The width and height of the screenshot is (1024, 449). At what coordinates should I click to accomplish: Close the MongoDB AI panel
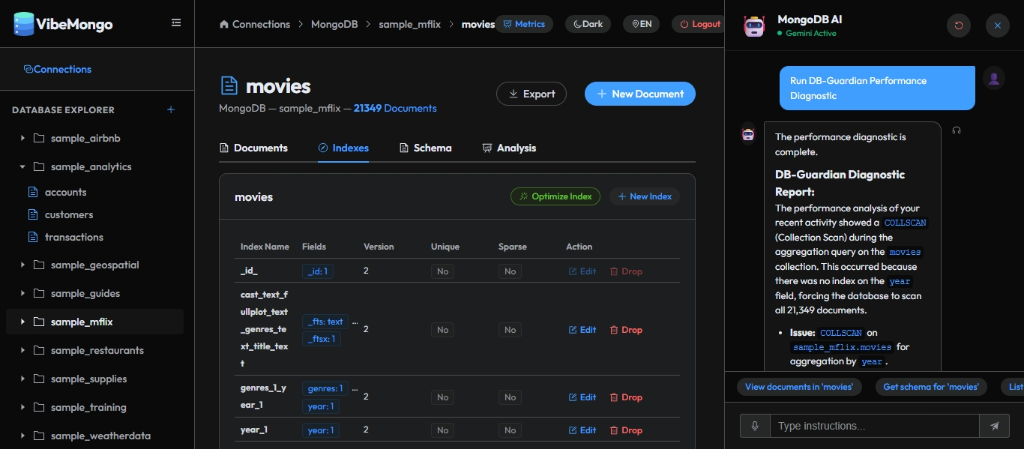click(x=997, y=25)
